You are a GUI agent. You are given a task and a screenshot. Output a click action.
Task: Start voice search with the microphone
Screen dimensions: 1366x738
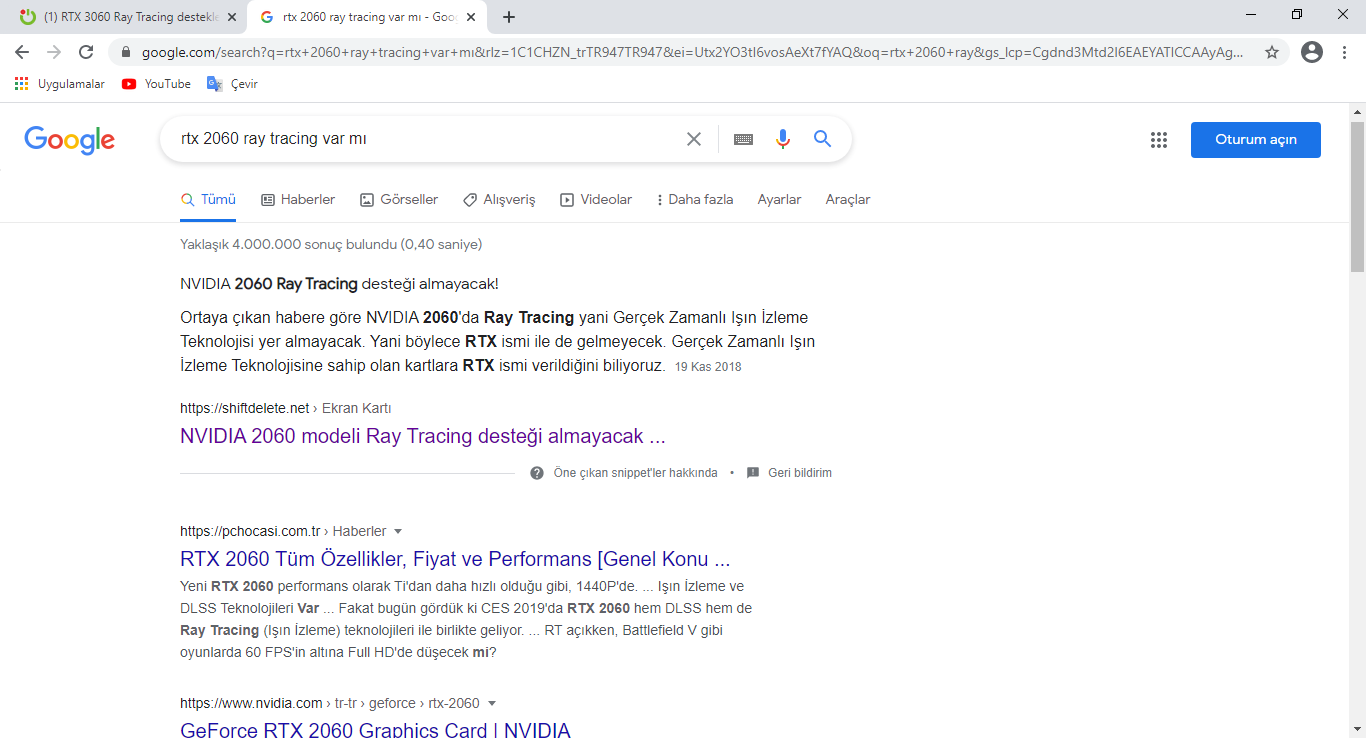783,139
